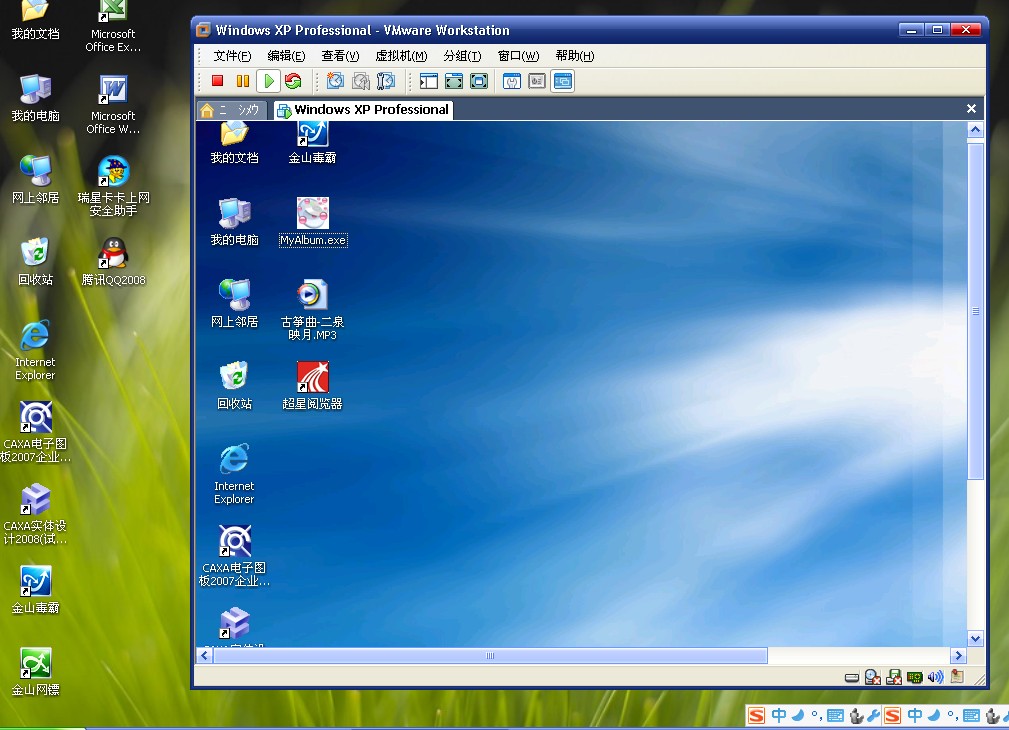Click the 超星阅览器 shortcut
The image size is (1009, 730).
pyautogui.click(x=312, y=386)
